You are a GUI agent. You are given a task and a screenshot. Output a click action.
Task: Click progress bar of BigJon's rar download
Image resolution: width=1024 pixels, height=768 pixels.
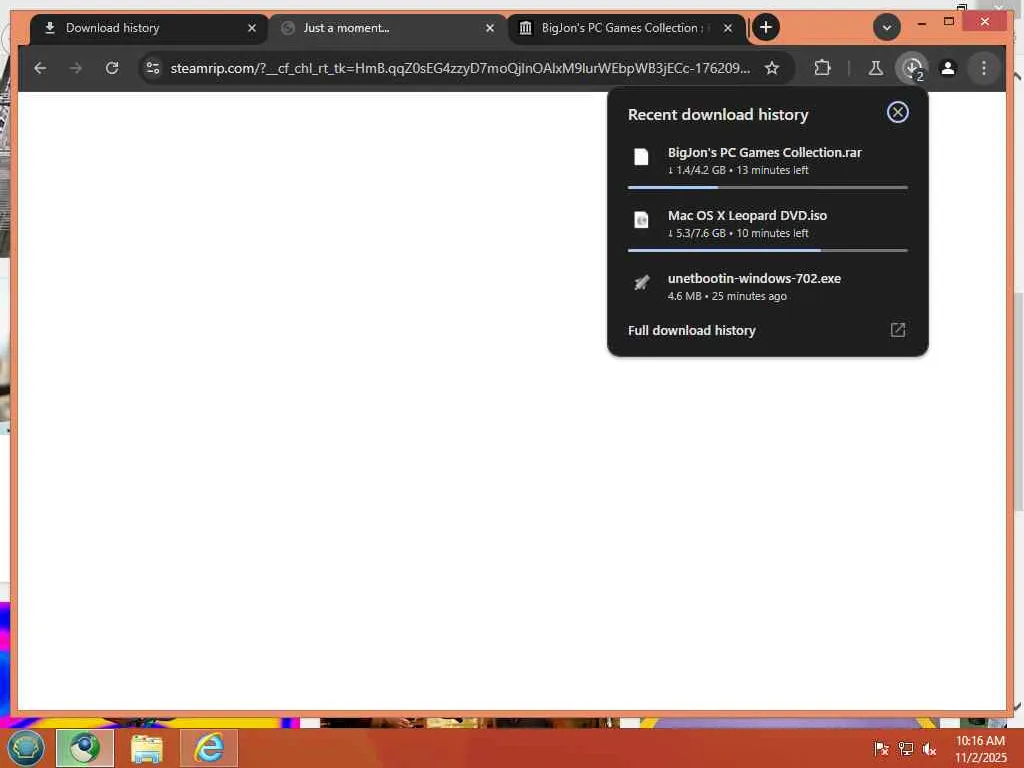[767, 187]
